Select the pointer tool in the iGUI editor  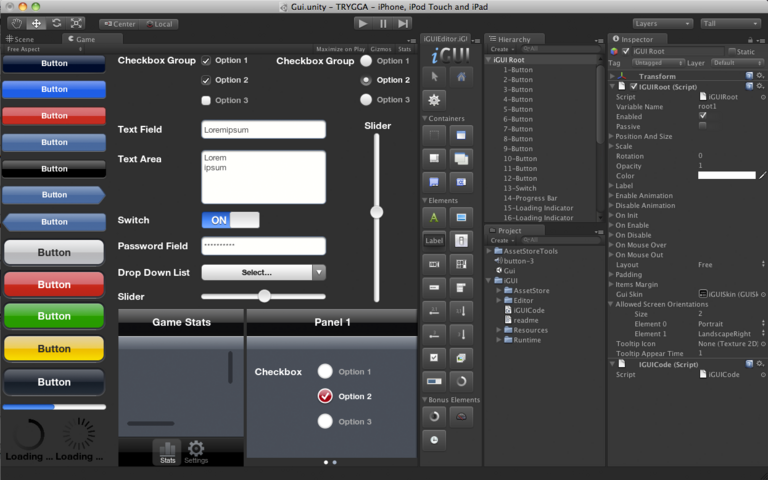(x=435, y=75)
